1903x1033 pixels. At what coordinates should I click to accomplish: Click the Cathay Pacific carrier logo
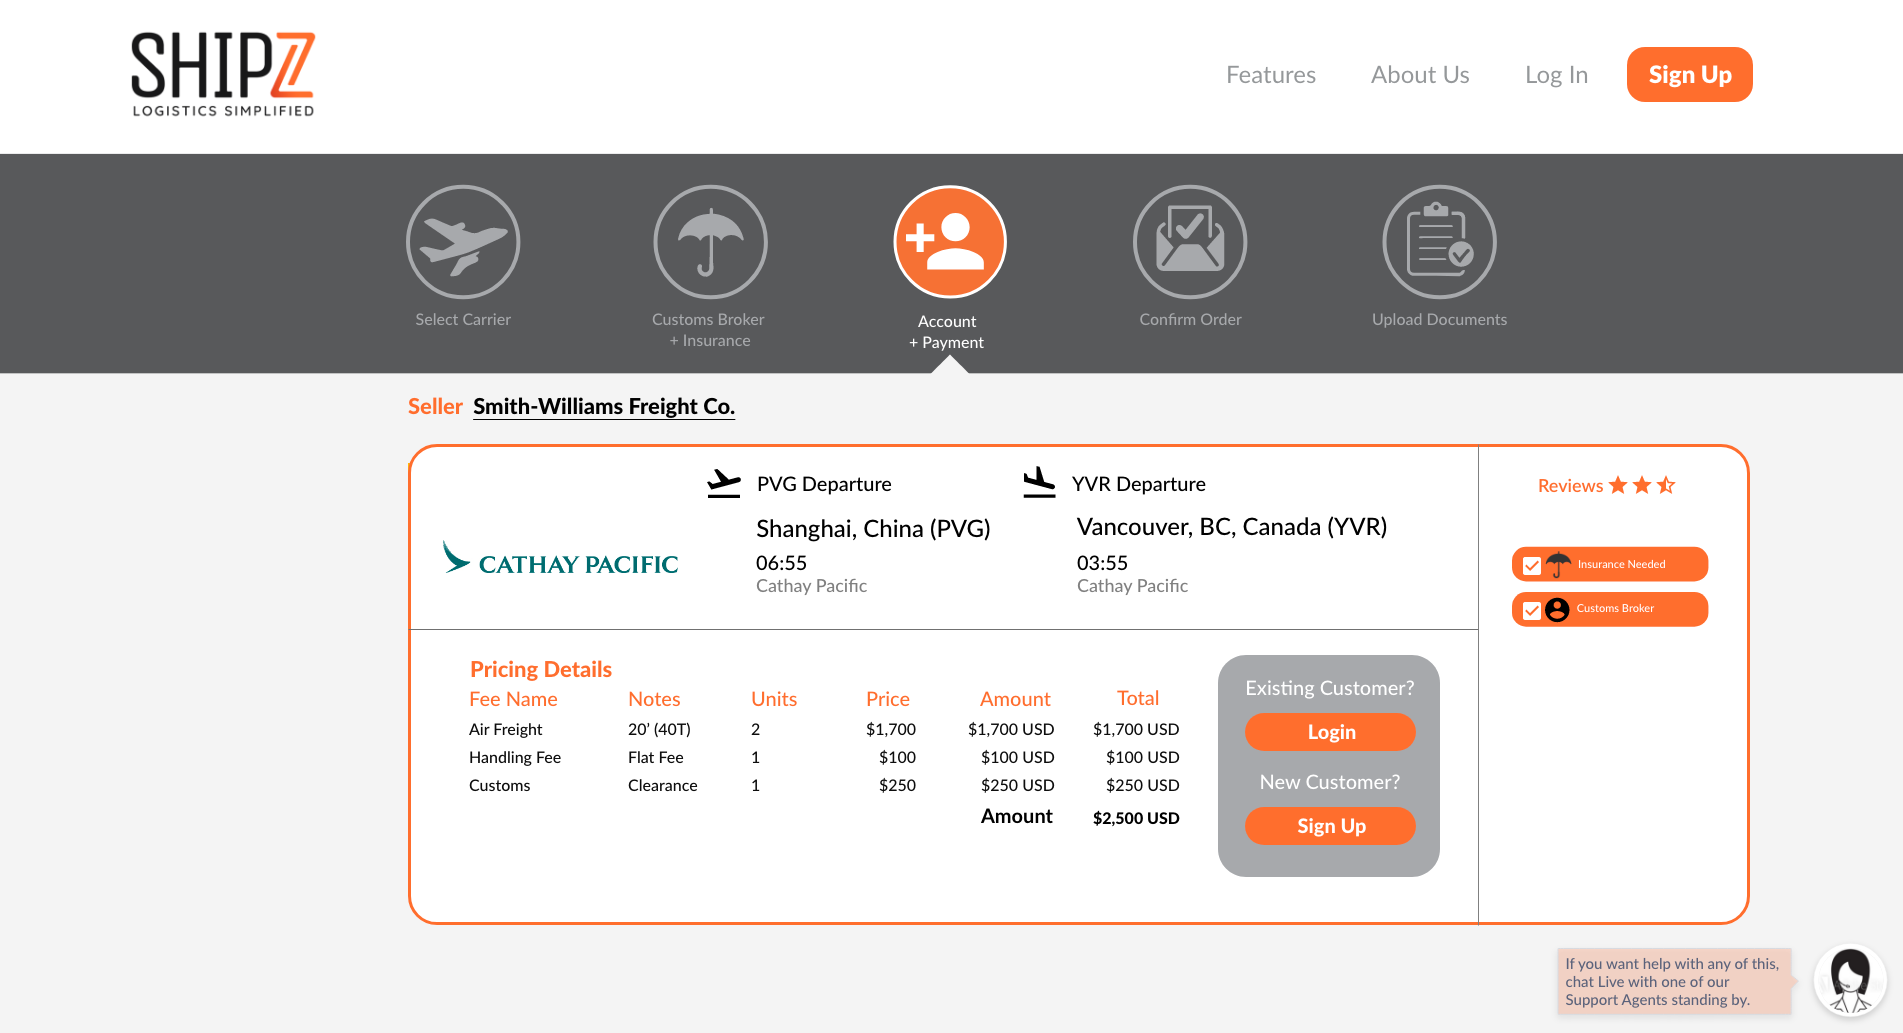click(561, 560)
